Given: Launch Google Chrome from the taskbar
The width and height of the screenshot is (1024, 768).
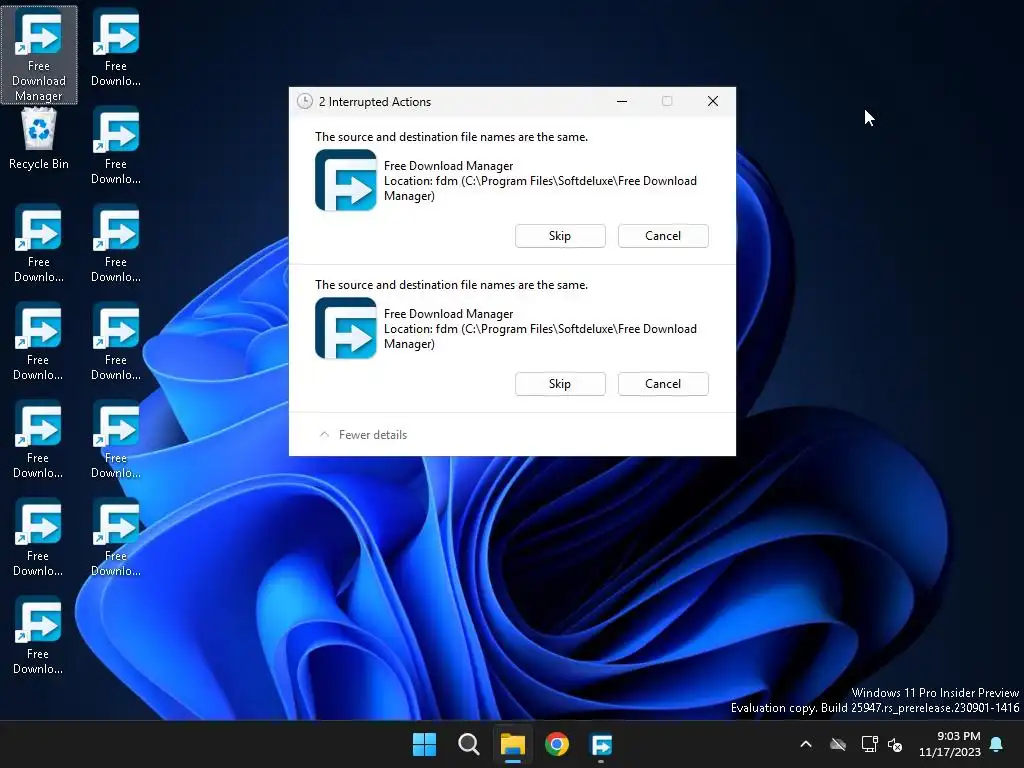Looking at the screenshot, I should click(x=556, y=744).
